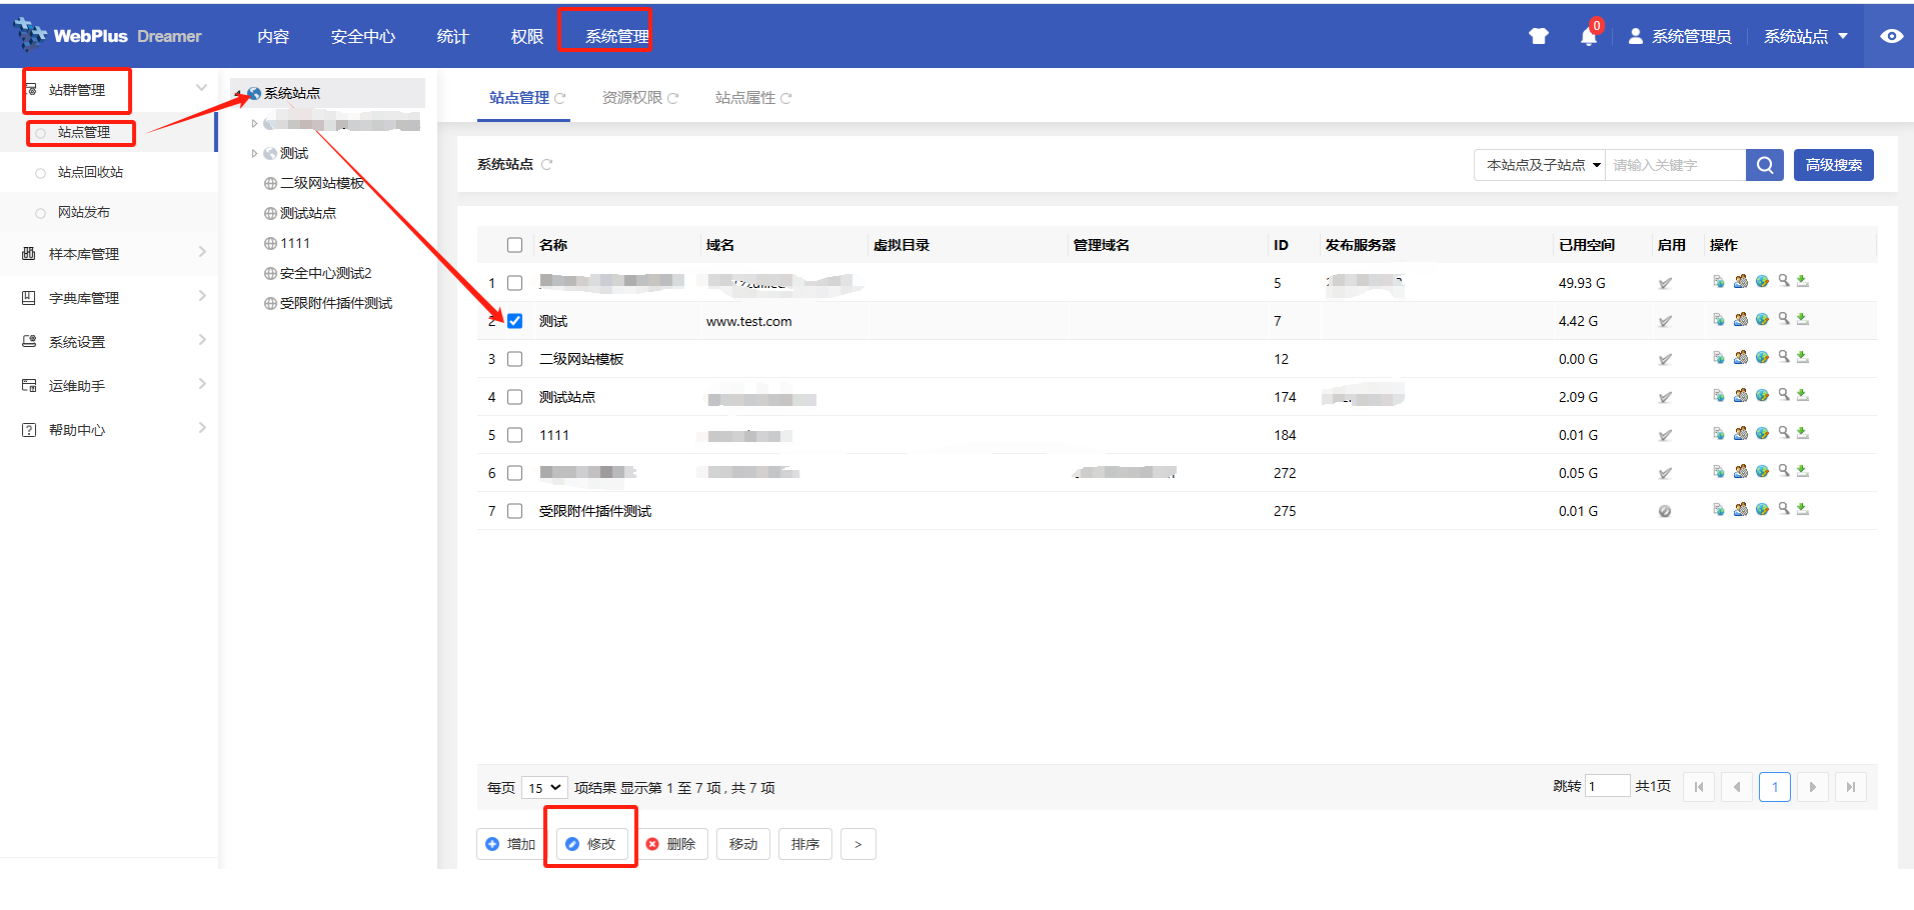Click the blue search magnifier button

click(x=1764, y=165)
